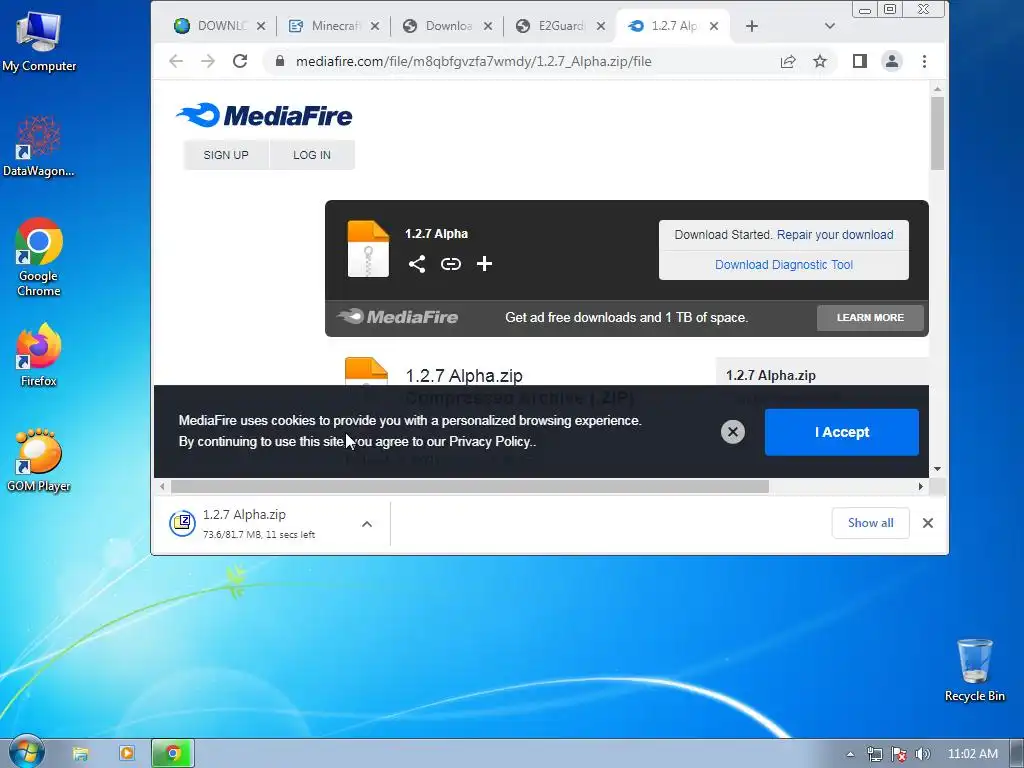
Task: Expand the tab search chevron
Action: (829, 26)
